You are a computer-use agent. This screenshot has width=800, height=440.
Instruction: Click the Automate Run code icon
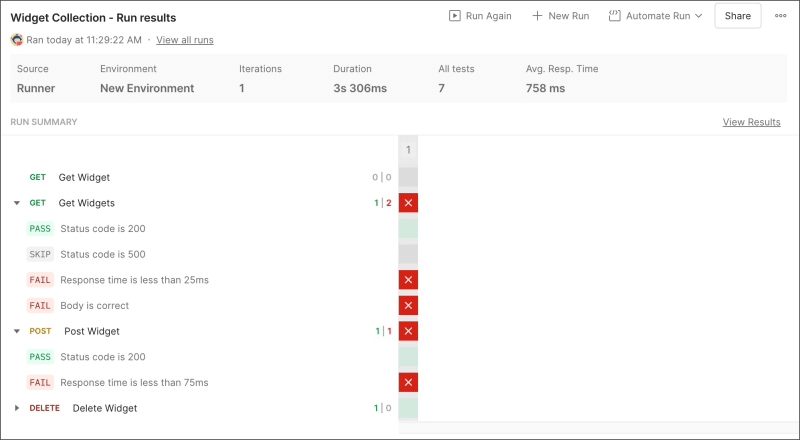click(x=614, y=16)
